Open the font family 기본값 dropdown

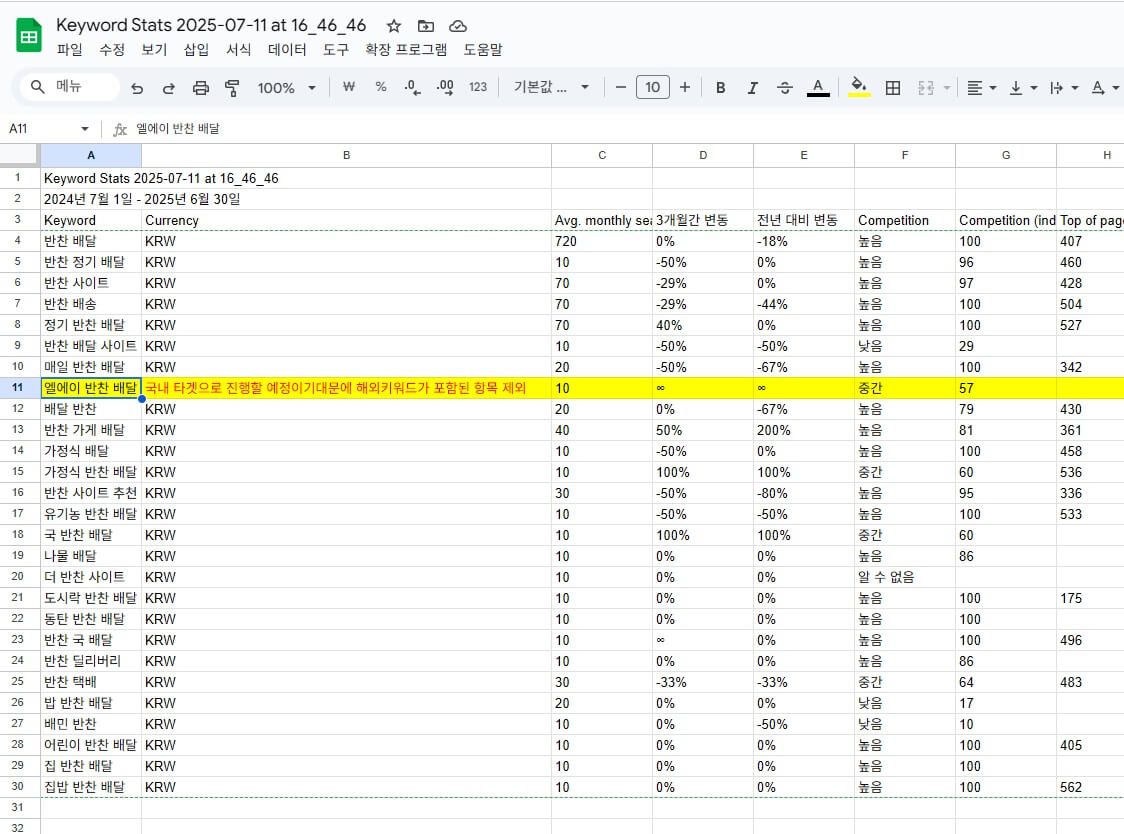(x=551, y=87)
